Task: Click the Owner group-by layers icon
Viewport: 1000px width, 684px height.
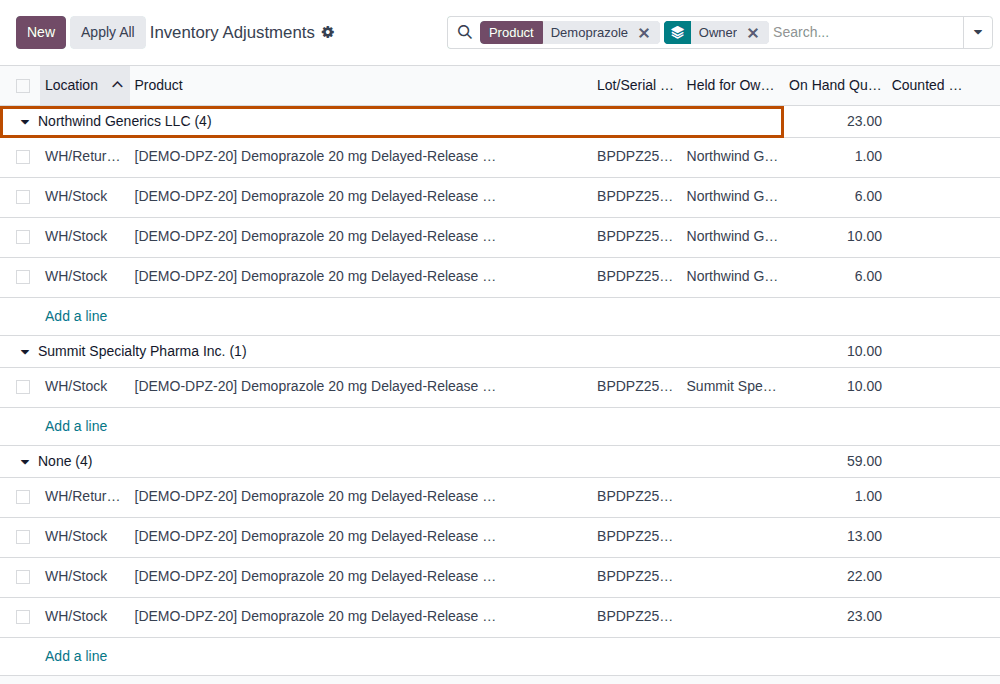Action: (x=677, y=33)
